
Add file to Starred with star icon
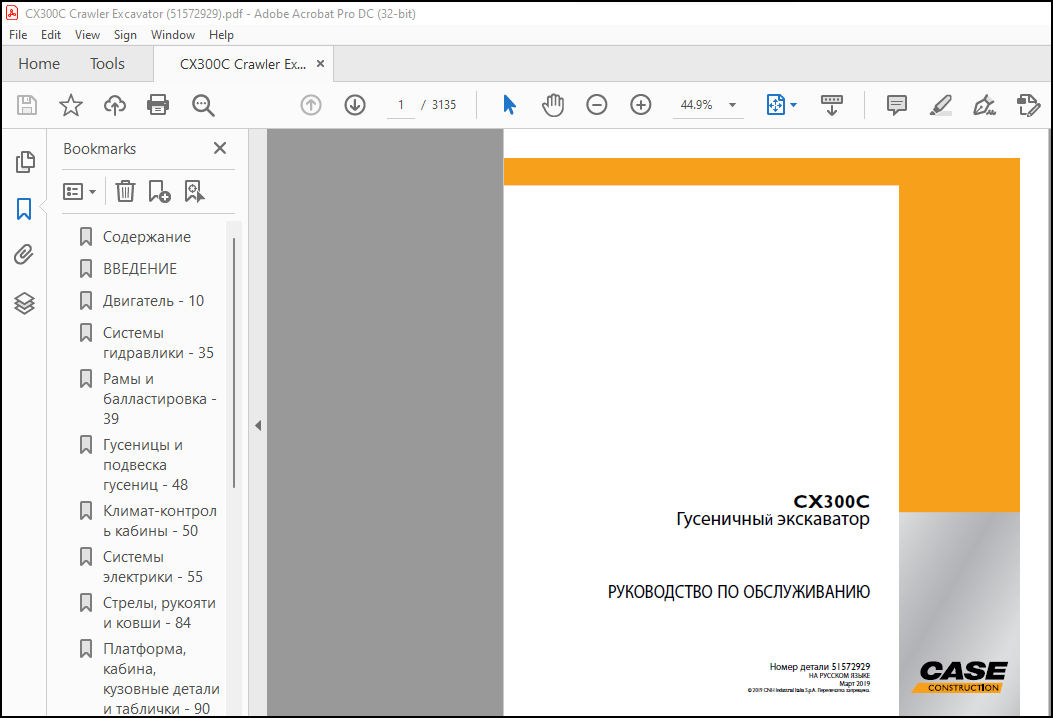(x=71, y=105)
